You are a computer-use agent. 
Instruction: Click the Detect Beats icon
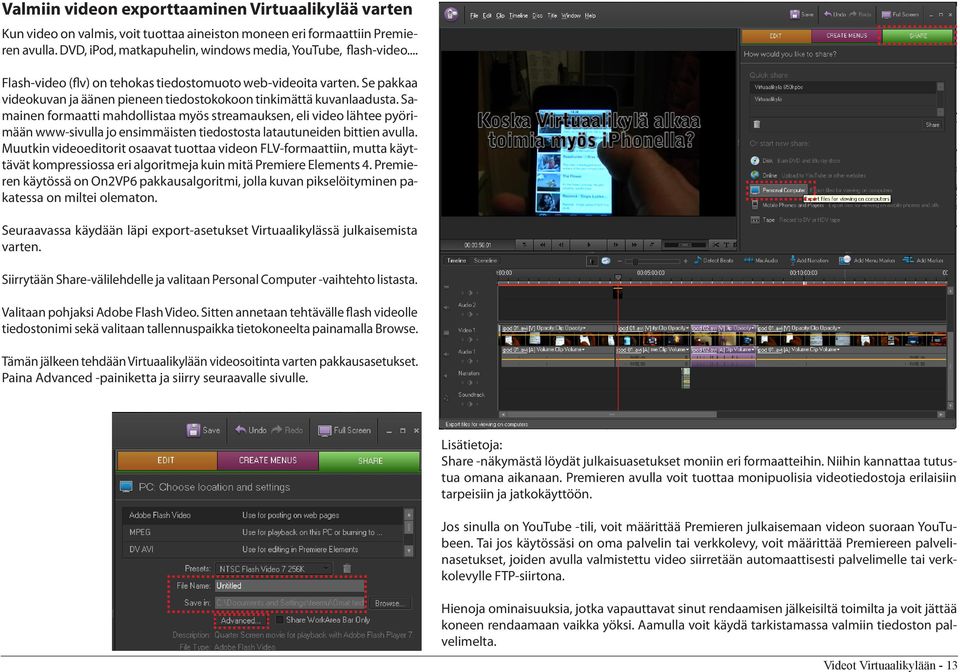(x=697, y=260)
